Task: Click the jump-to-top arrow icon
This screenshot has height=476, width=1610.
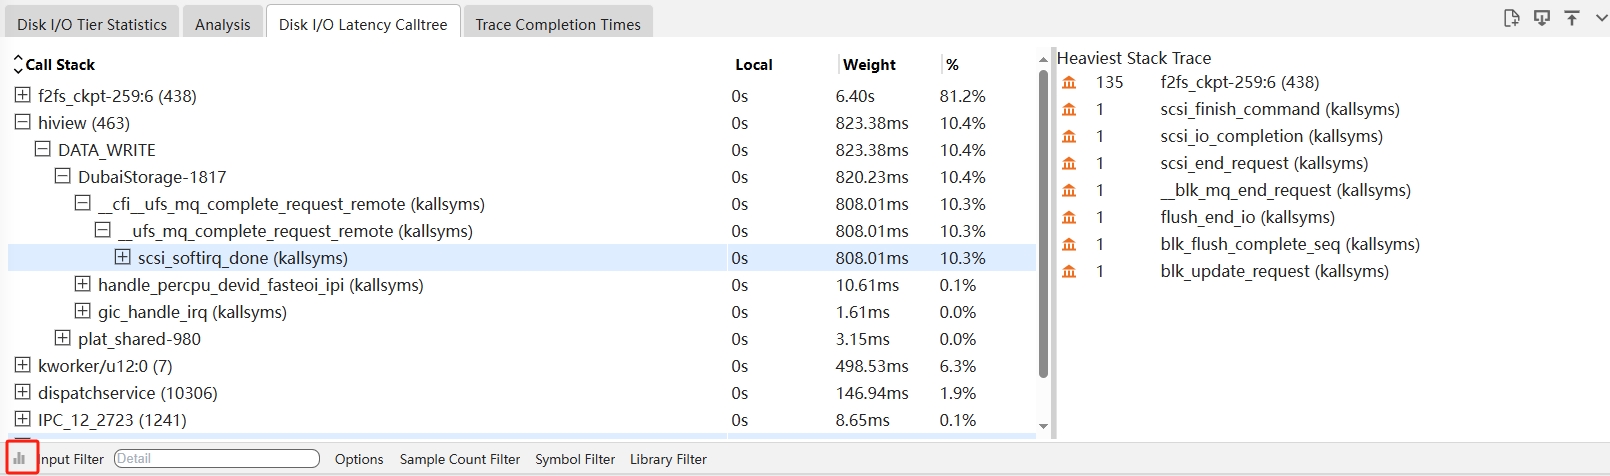Action: 1572,18
